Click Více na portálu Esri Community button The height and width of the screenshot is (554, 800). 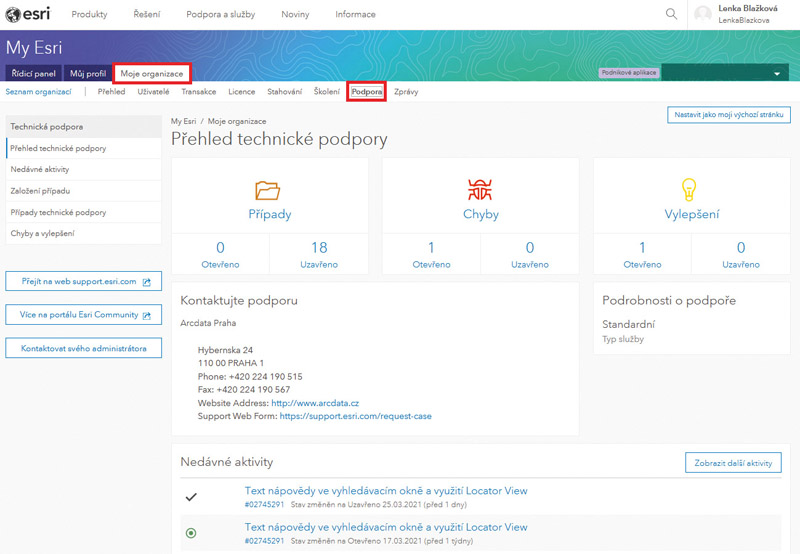[x=84, y=315]
